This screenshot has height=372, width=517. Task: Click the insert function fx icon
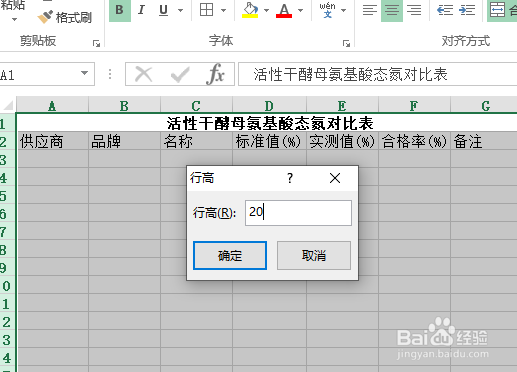point(216,74)
